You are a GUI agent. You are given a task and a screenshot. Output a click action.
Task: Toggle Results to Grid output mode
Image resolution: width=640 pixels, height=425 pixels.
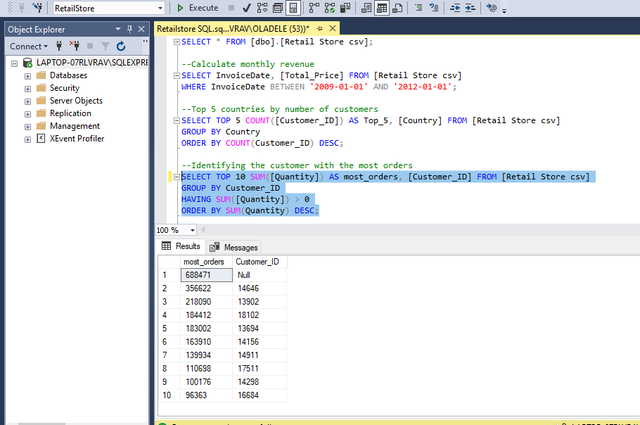pyautogui.click(x=382, y=8)
